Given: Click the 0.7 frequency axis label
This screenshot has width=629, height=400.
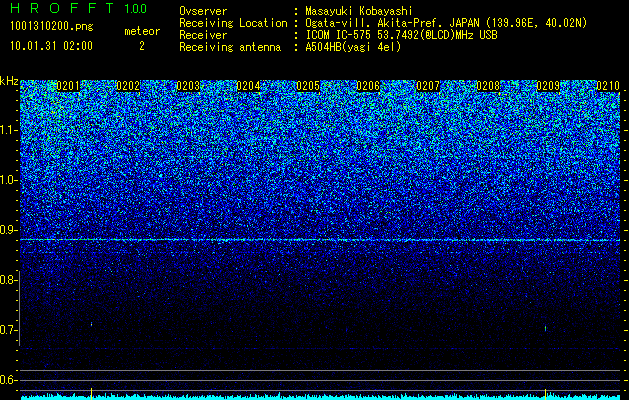Looking at the screenshot, I should click(x=6, y=330).
